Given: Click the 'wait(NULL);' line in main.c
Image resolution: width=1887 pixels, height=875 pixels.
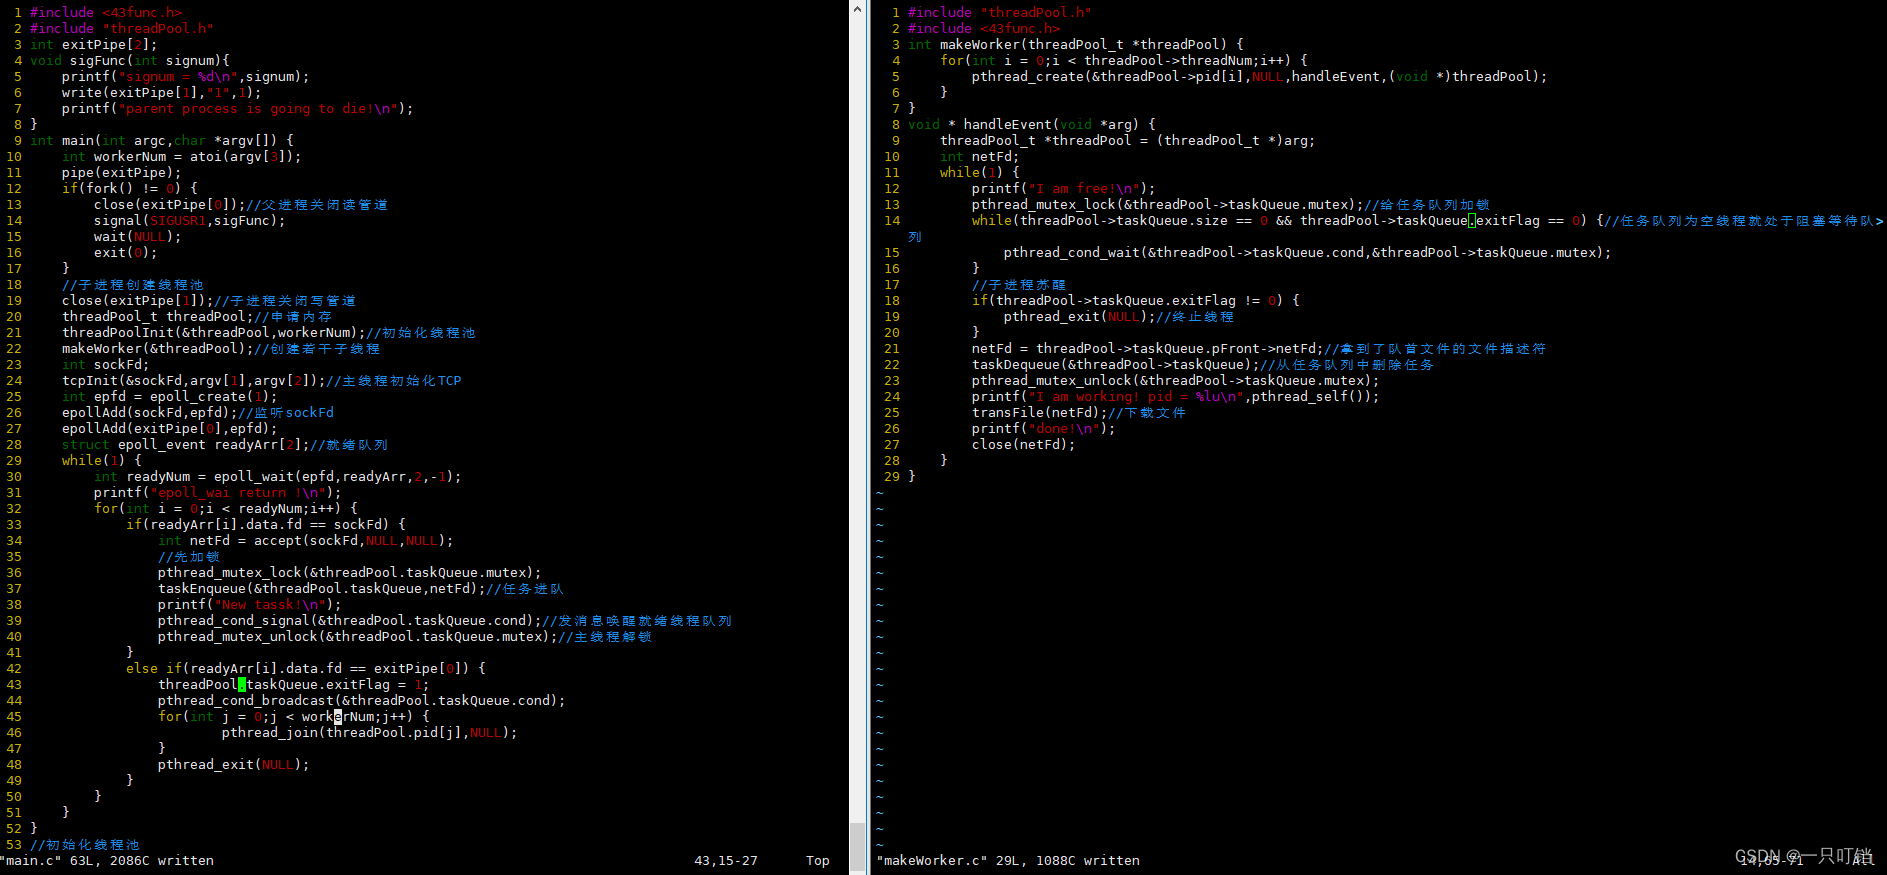Looking at the screenshot, I should (138, 236).
